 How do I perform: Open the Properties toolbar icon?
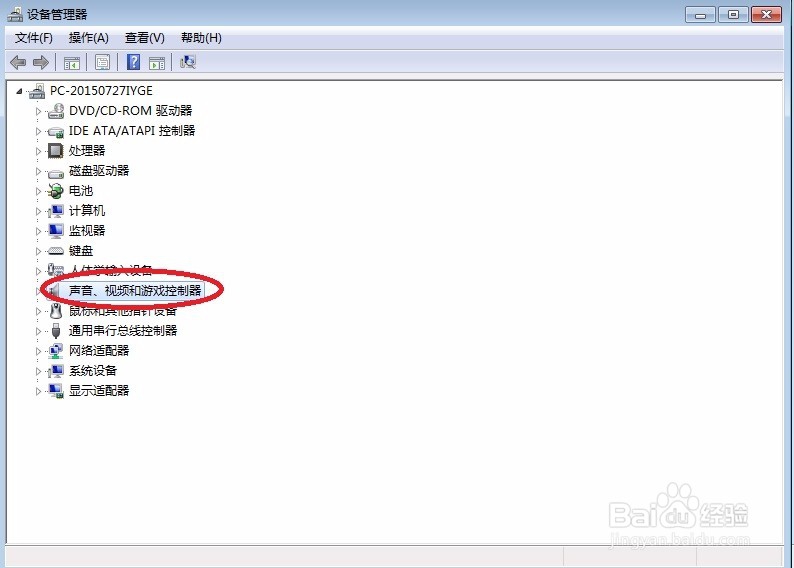103,63
